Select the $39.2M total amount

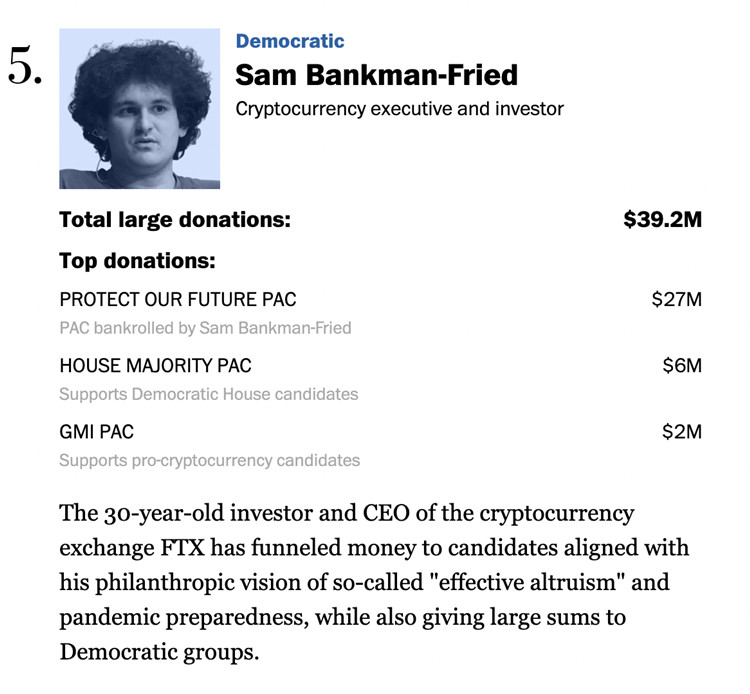pyautogui.click(x=662, y=220)
